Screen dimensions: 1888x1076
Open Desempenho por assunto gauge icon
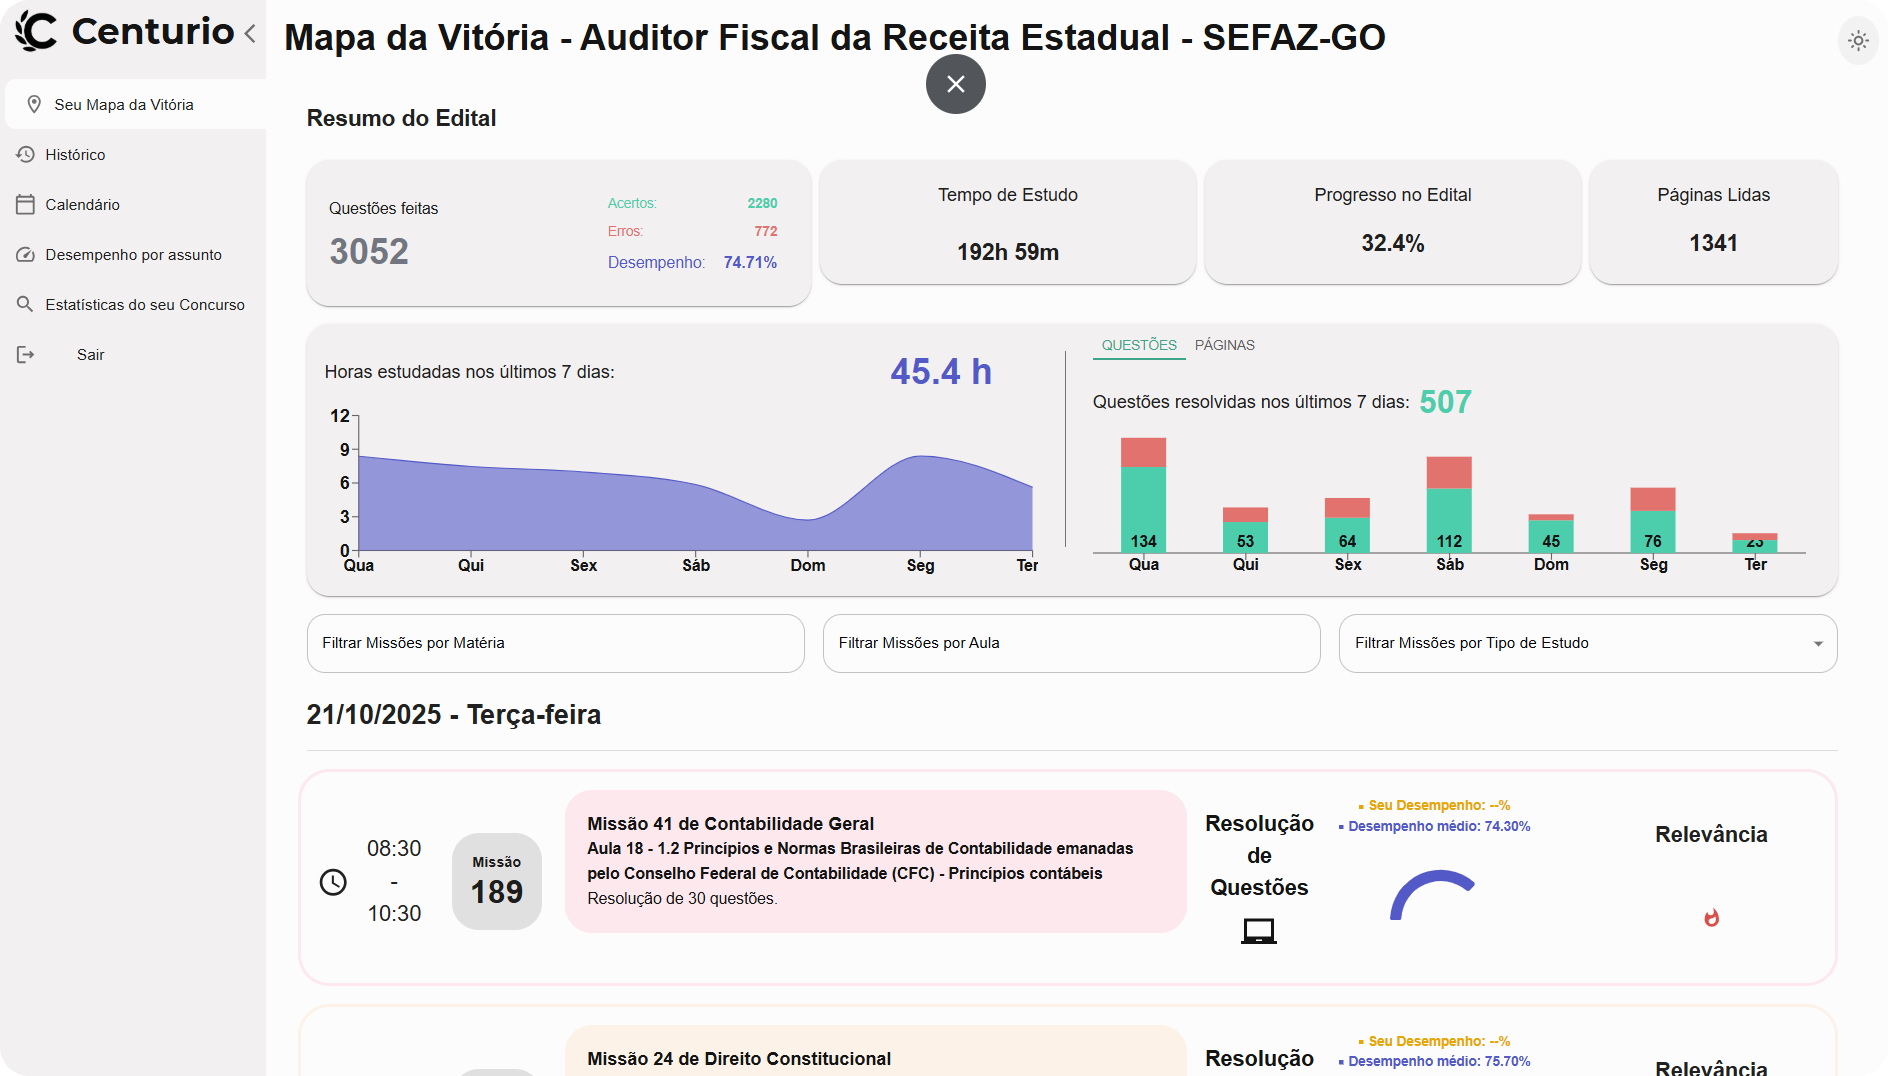point(25,254)
